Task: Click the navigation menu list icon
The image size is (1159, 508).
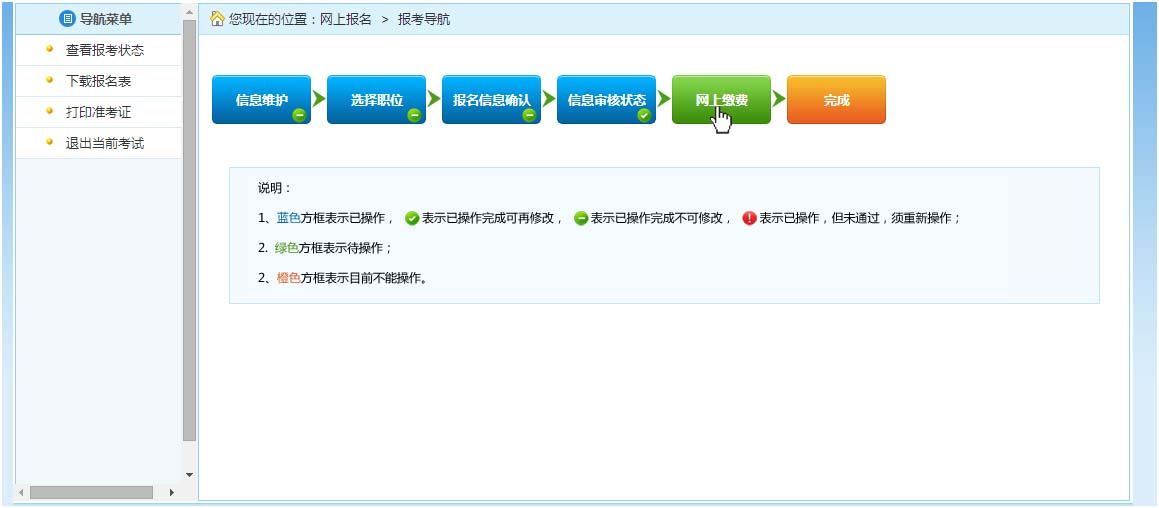Action: [67, 19]
